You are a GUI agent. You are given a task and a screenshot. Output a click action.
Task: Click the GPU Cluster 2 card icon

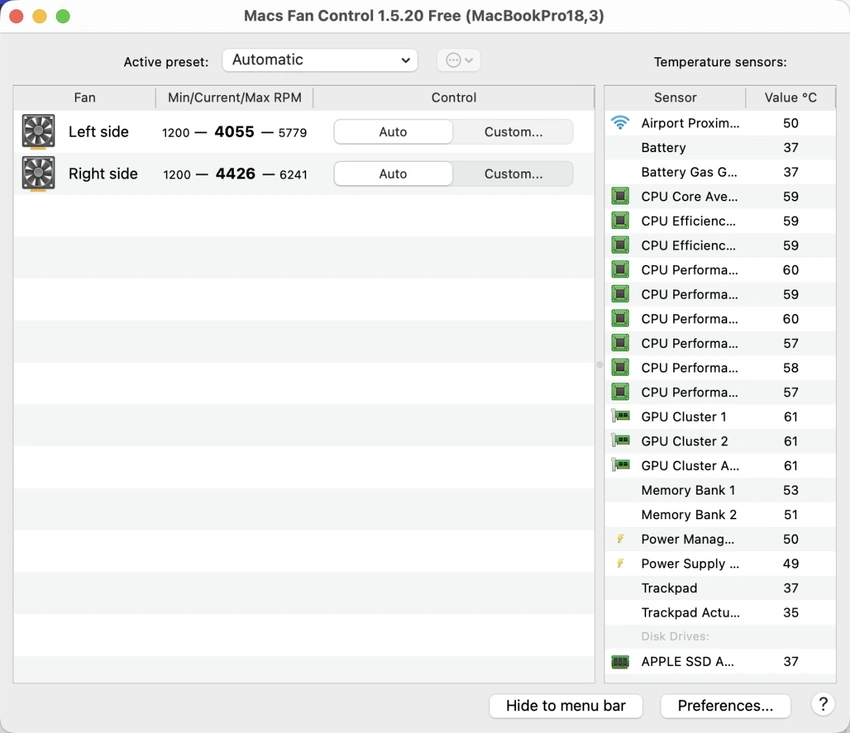[x=620, y=441]
